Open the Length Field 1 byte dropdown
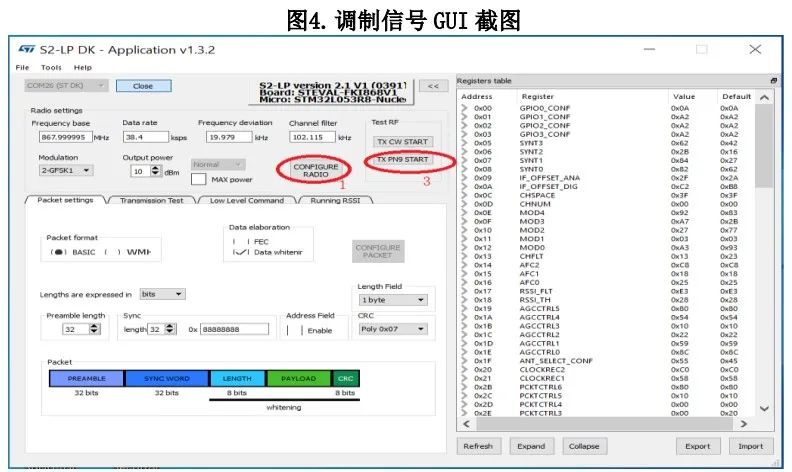Screen dimensions: 792x472 click(393, 300)
